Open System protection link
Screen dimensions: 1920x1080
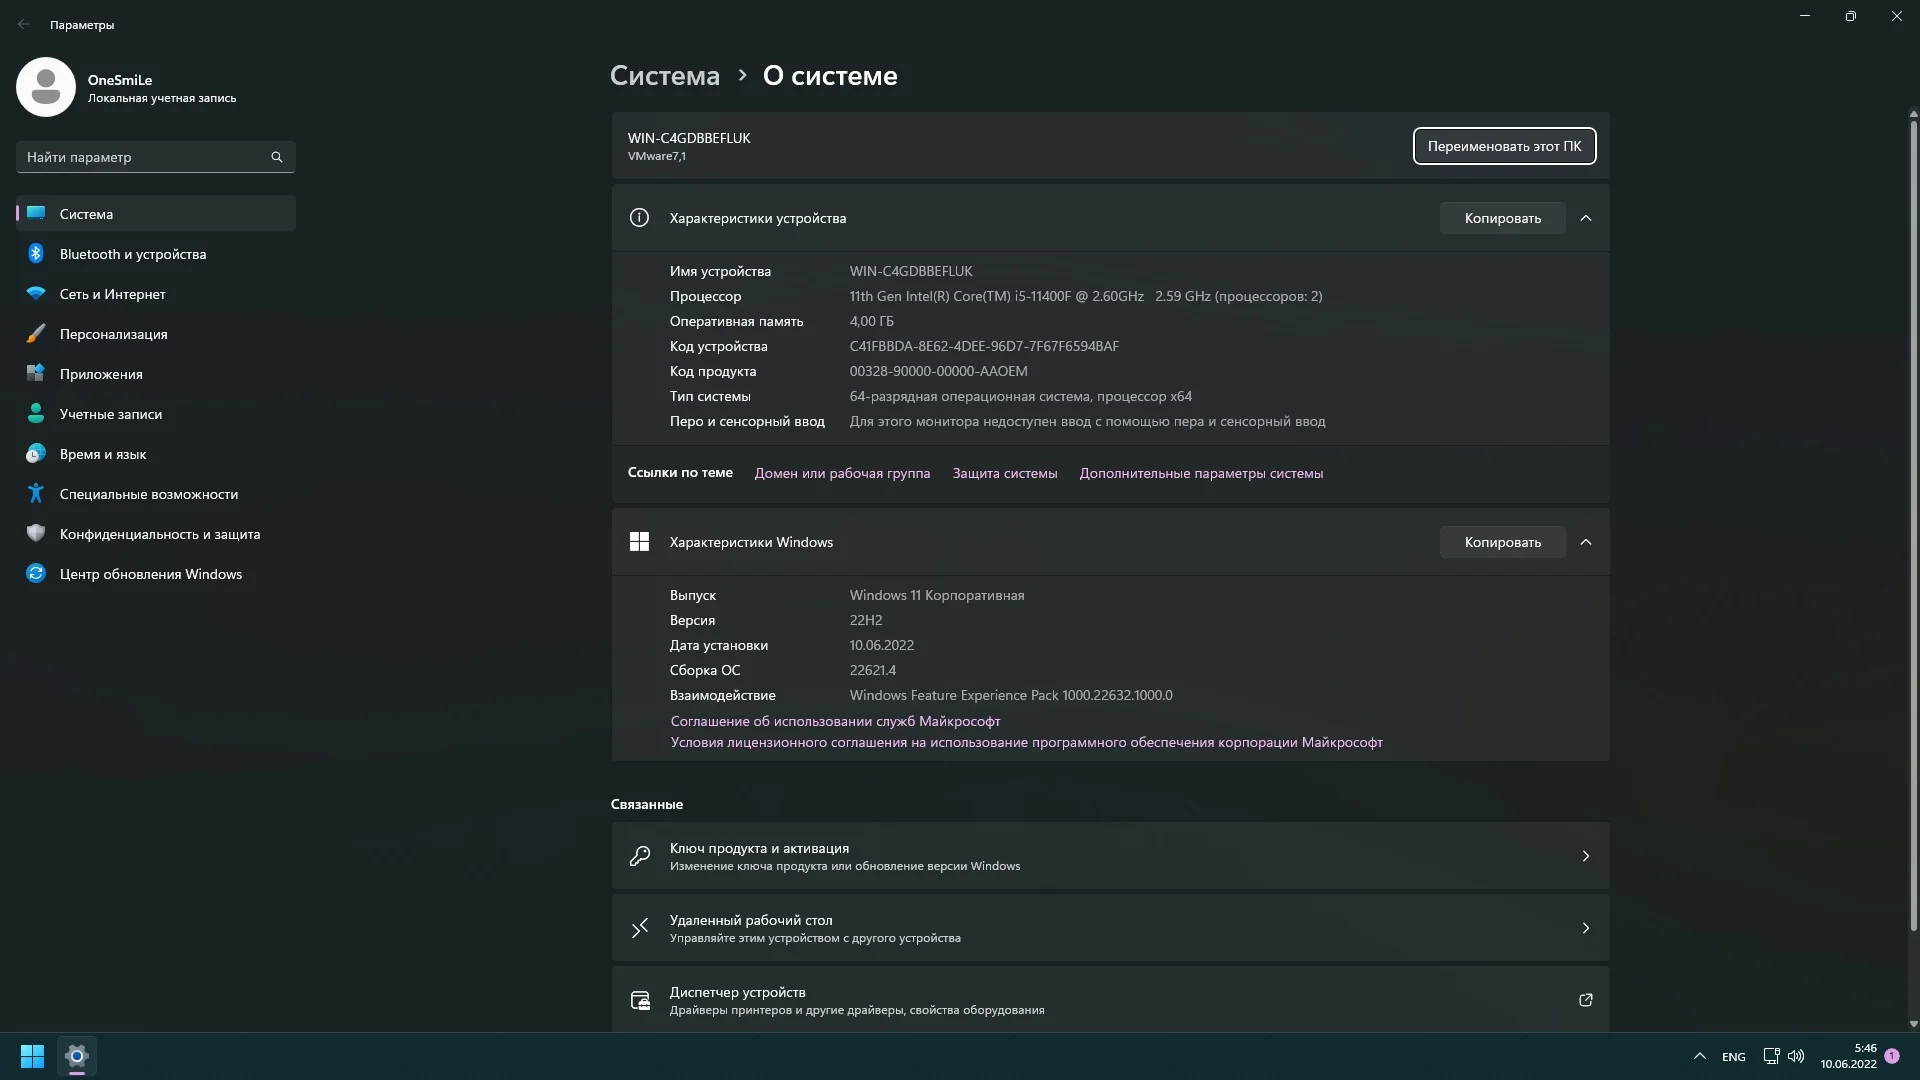coord(1004,473)
